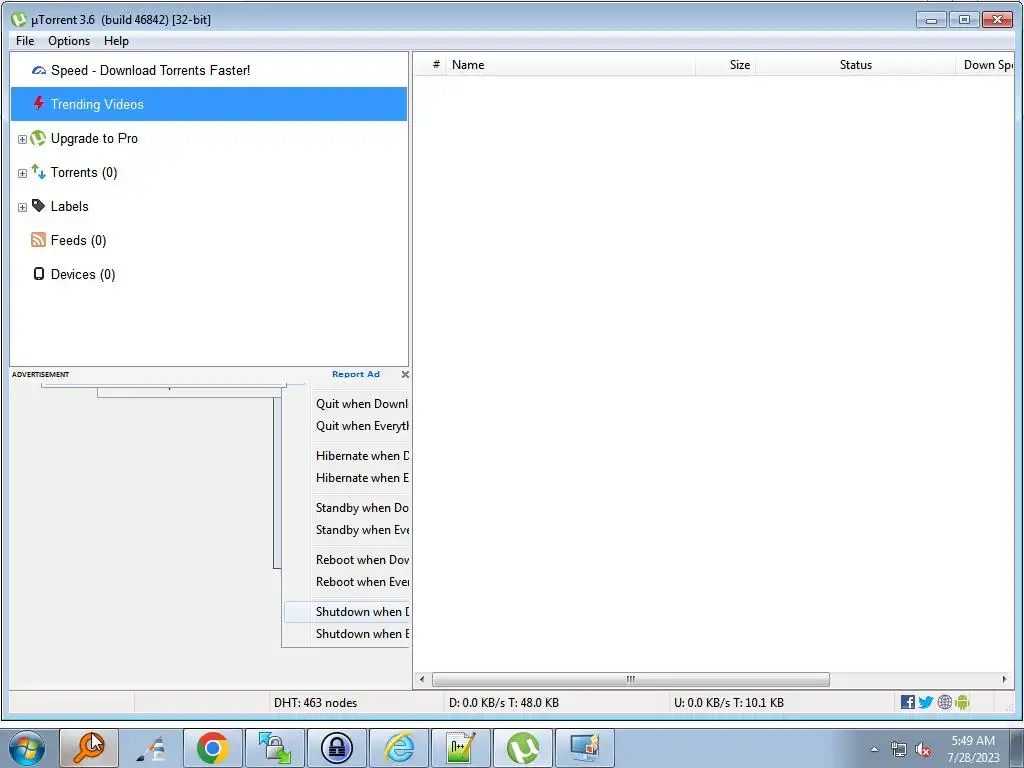Click the scrollbar left arrow

(422, 679)
